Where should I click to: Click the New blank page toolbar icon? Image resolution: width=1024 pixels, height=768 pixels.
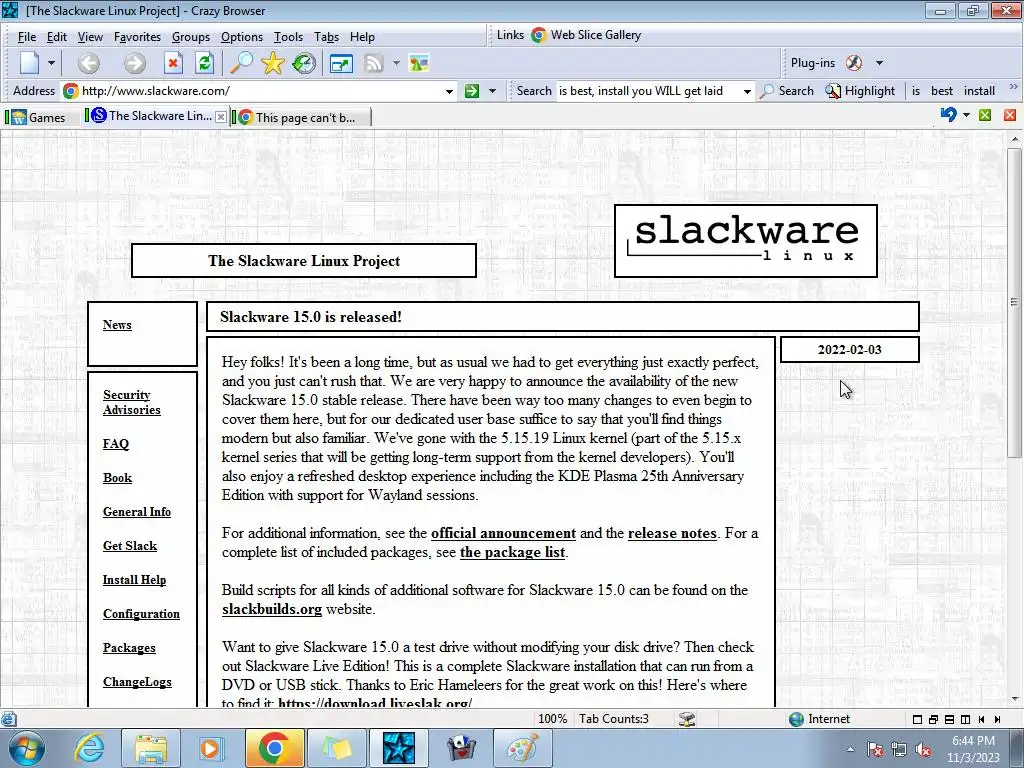(29, 63)
